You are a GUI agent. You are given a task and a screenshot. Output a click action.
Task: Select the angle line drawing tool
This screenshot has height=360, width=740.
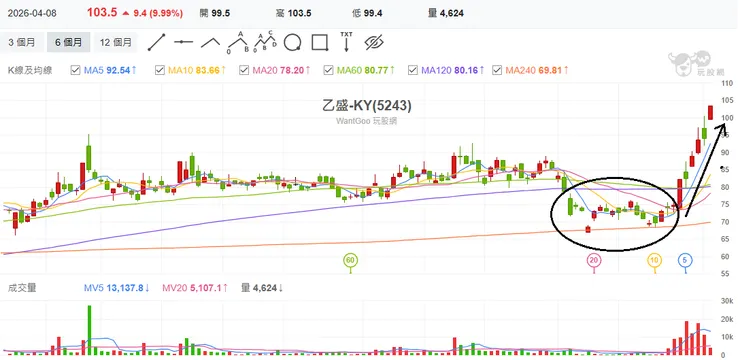[x=210, y=42]
